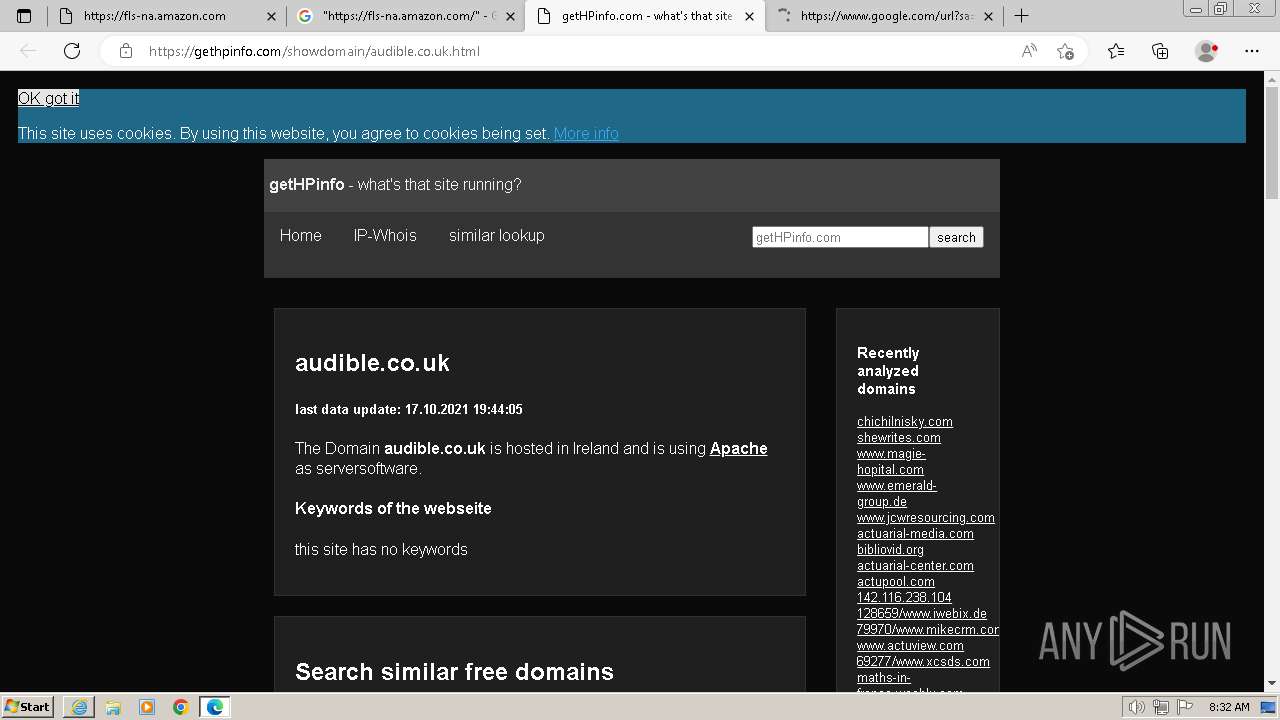This screenshot has width=1280, height=720.
Task: Close the getHPinfo.com tab
Action: (x=749, y=16)
